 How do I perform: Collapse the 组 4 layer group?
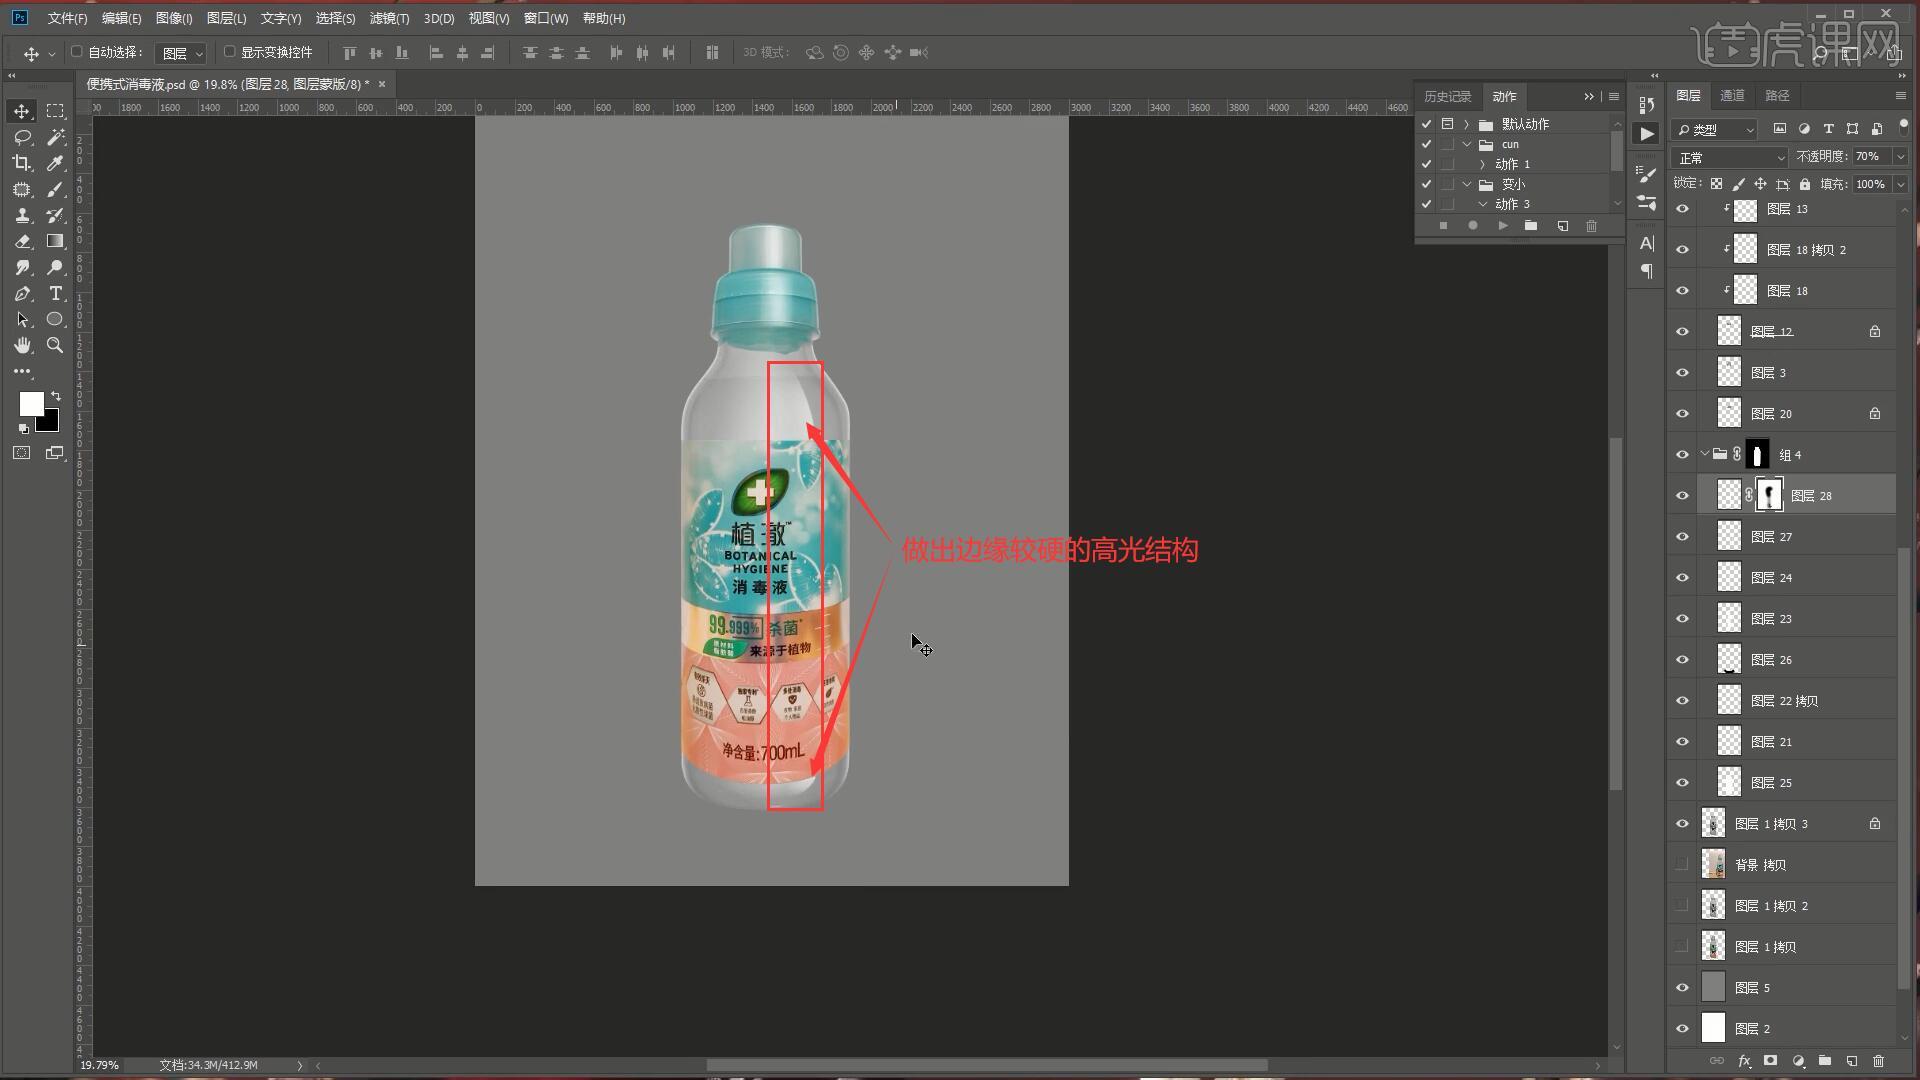coord(1704,454)
